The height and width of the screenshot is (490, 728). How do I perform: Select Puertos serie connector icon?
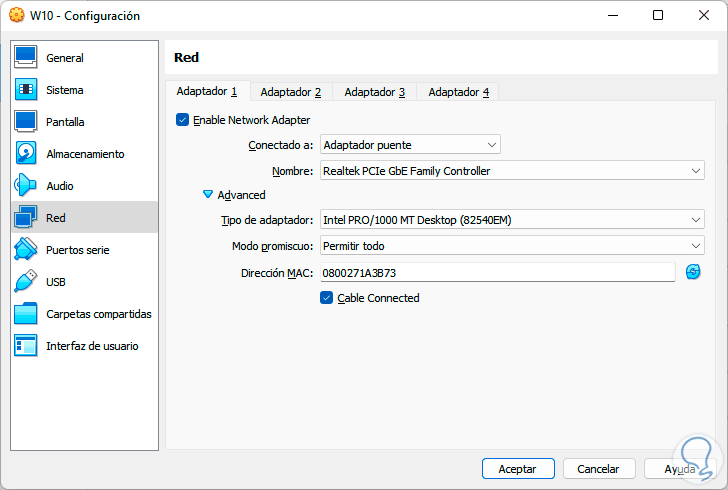click(x=26, y=250)
